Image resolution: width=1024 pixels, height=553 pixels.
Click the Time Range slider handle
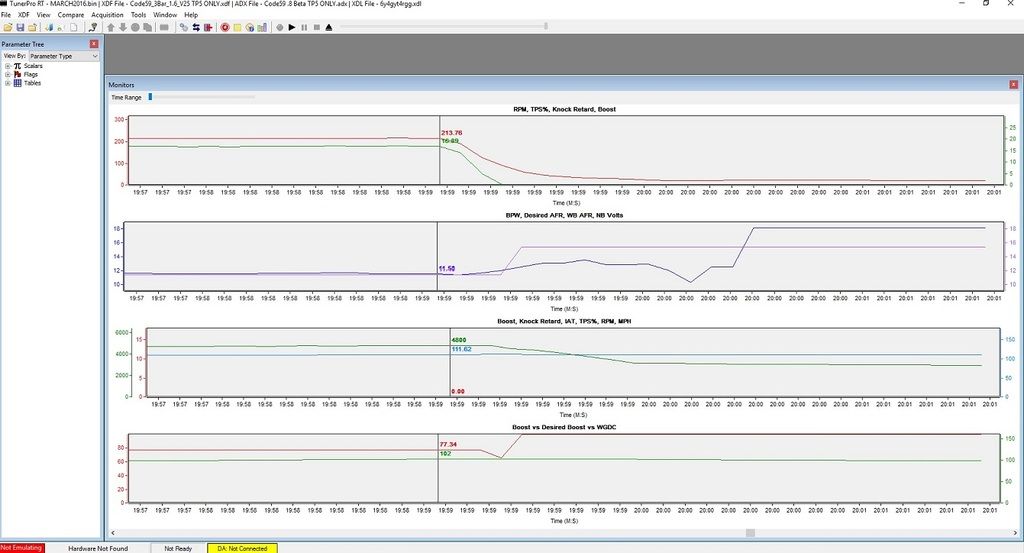[150, 97]
